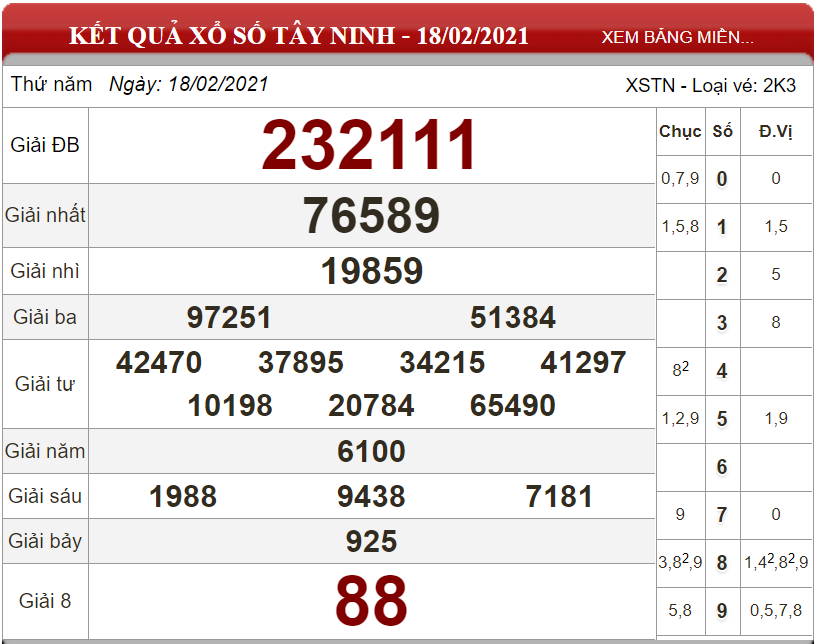Image resolution: width=819 pixels, height=644 pixels.
Task: Select Giải ba number 97251
Action: pyautogui.click(x=229, y=317)
